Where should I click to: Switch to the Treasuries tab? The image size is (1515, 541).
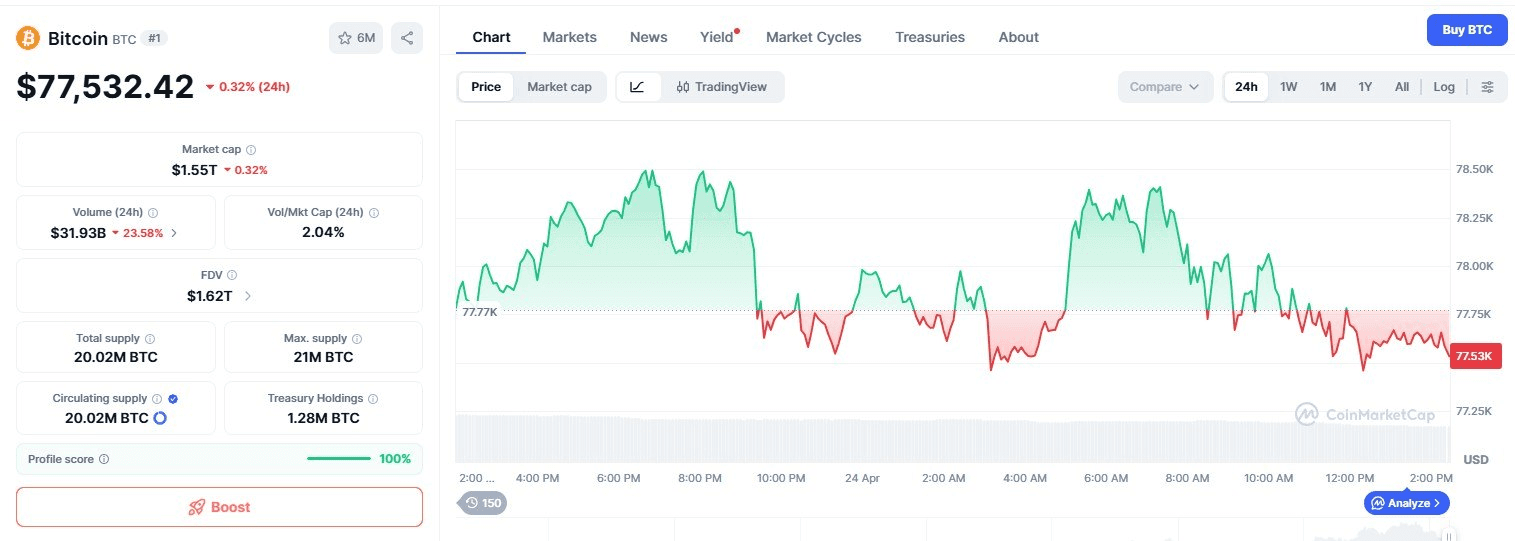click(929, 37)
